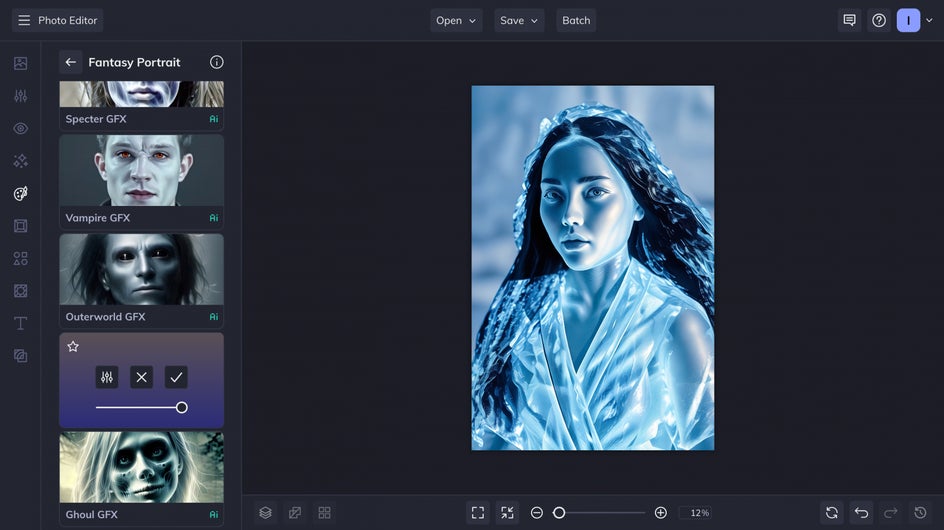Click the user profile avatar
Screen dimensions: 944x530
pos(908,20)
